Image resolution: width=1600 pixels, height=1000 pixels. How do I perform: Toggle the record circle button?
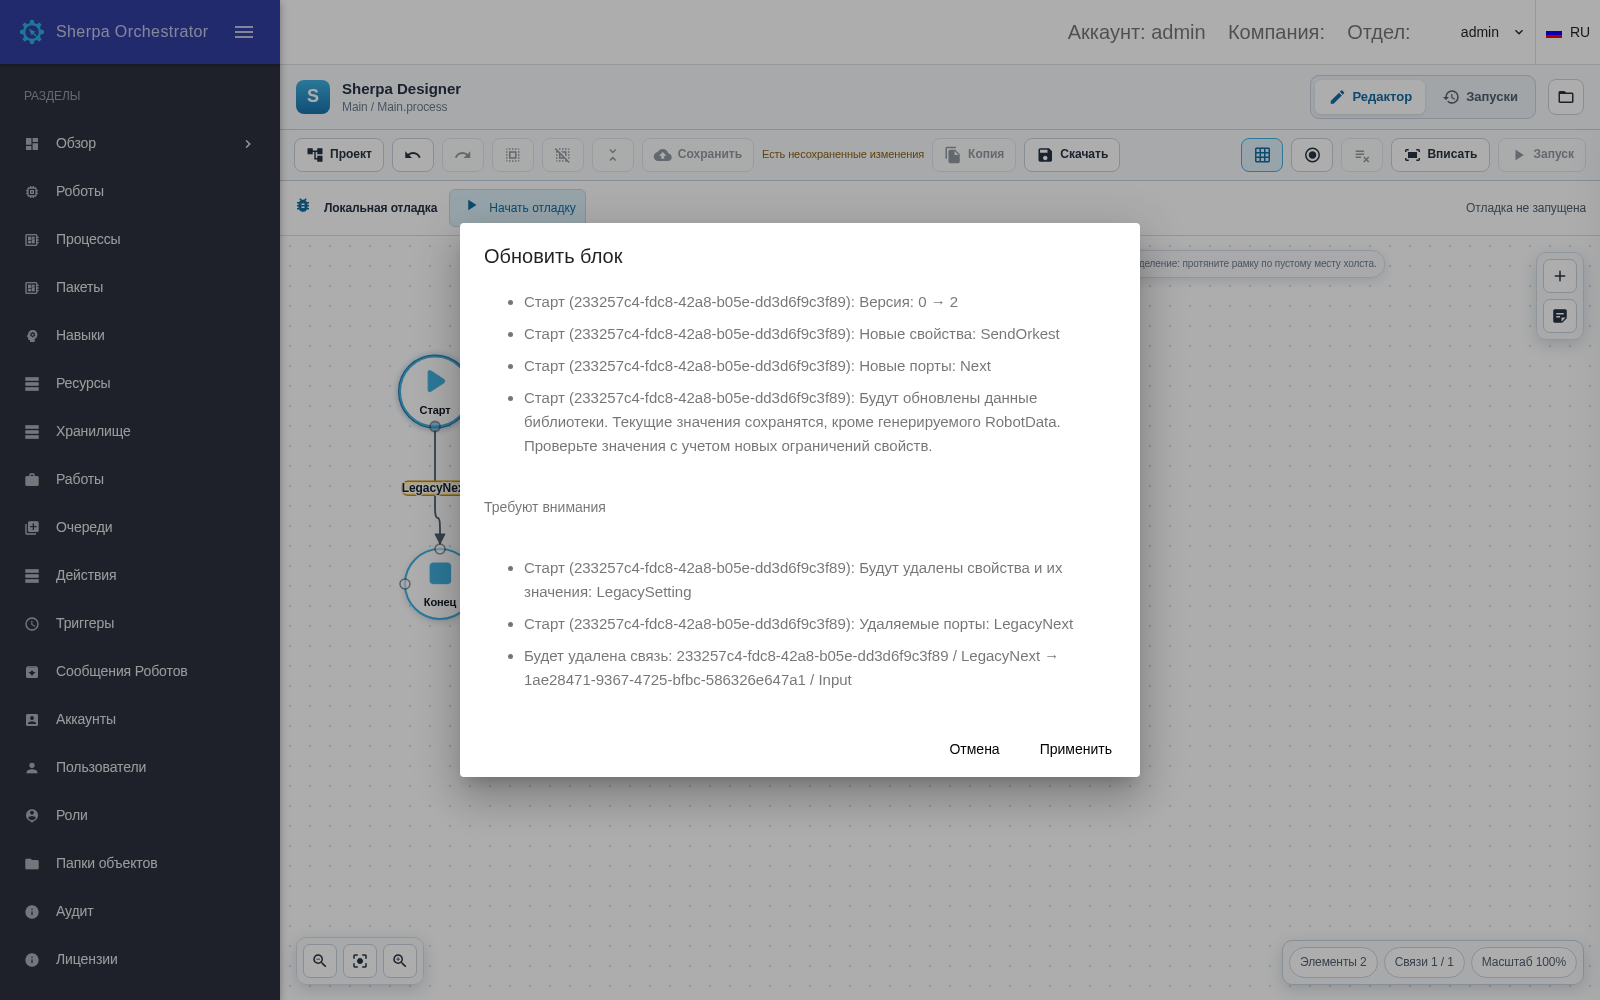tap(1312, 155)
